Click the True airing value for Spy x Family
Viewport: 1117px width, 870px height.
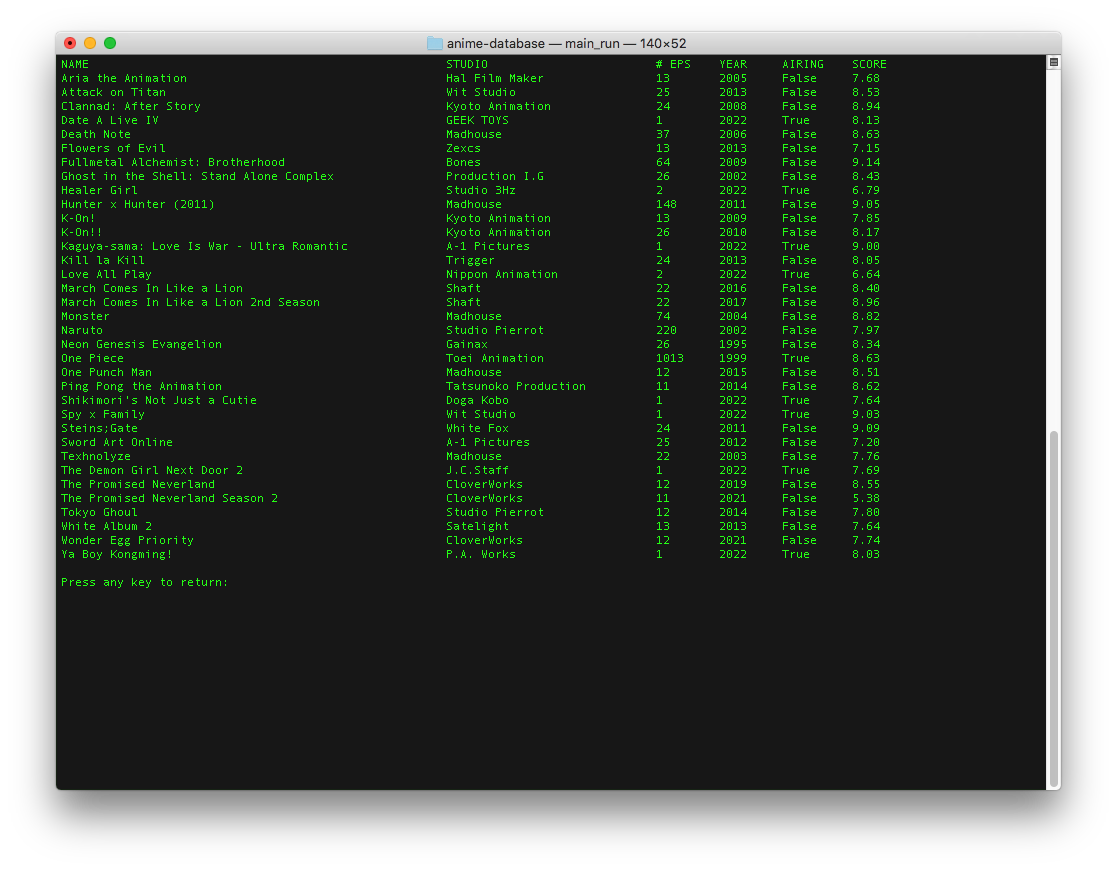tap(795, 414)
